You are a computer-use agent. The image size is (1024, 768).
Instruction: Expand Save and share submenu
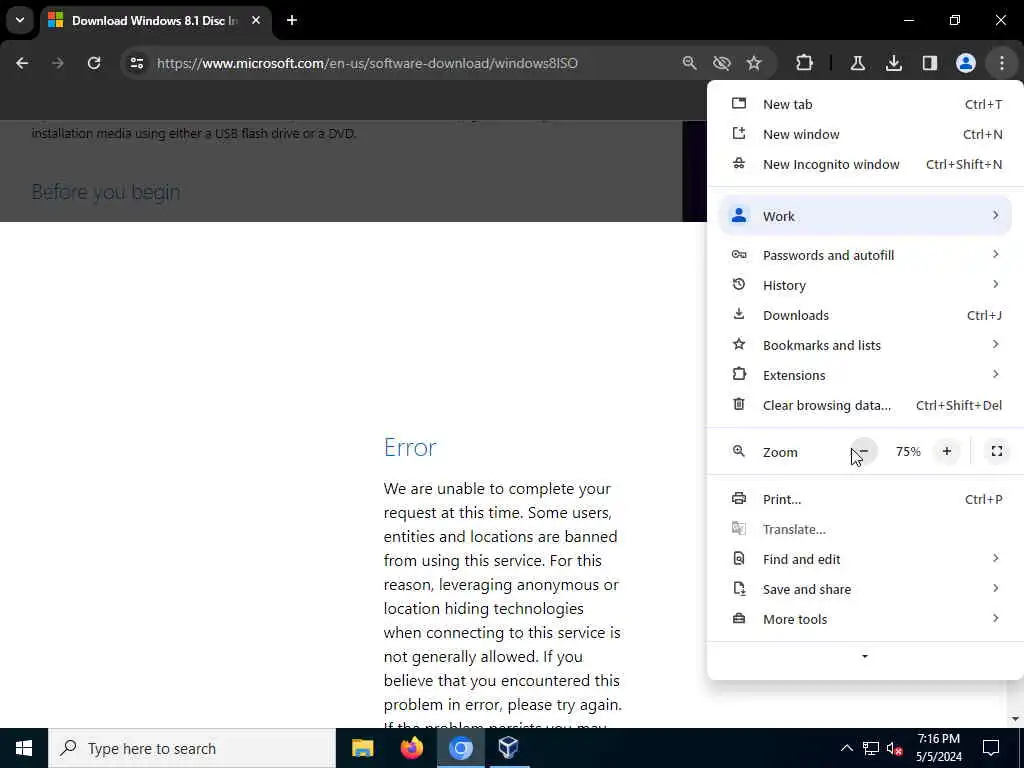865,589
